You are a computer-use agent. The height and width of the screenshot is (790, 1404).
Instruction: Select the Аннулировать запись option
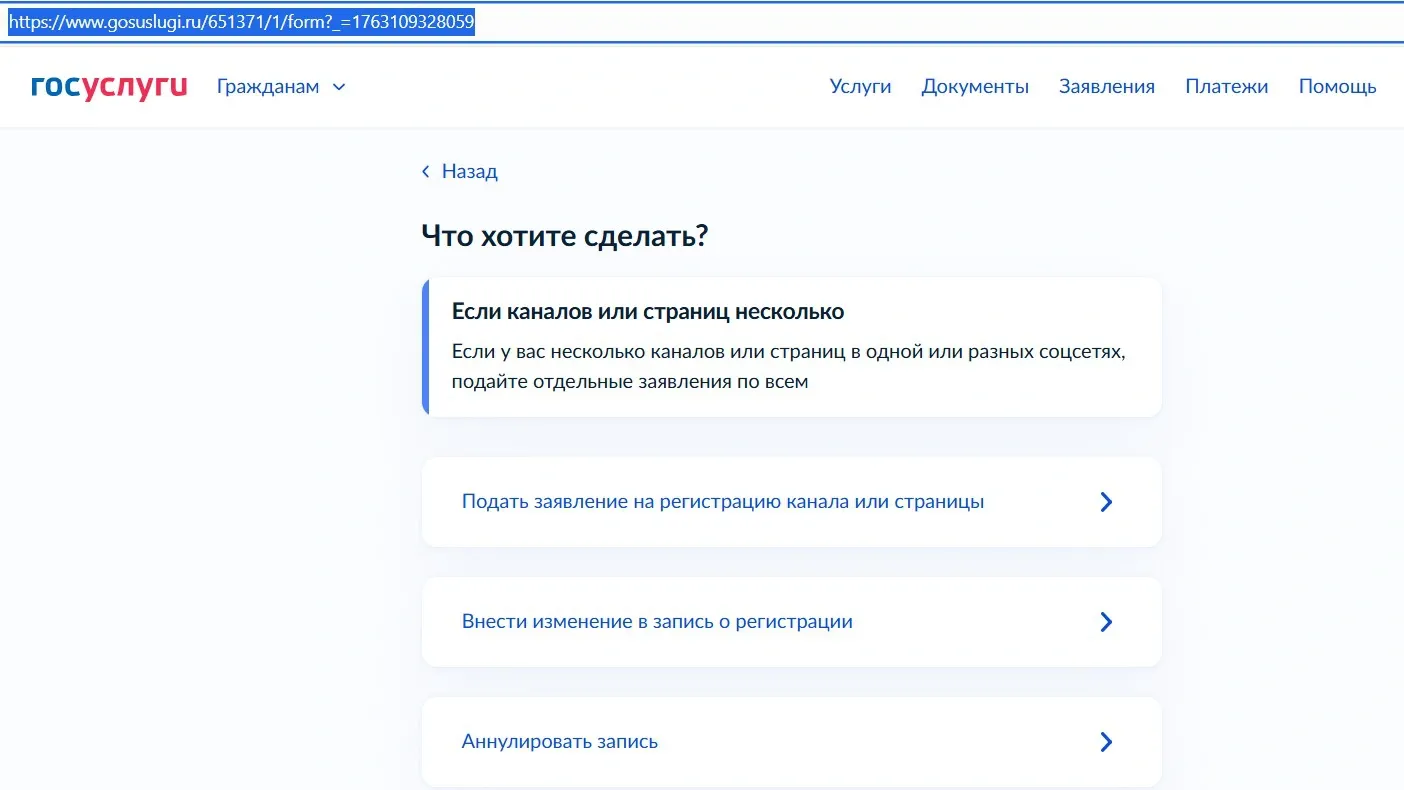[559, 742]
